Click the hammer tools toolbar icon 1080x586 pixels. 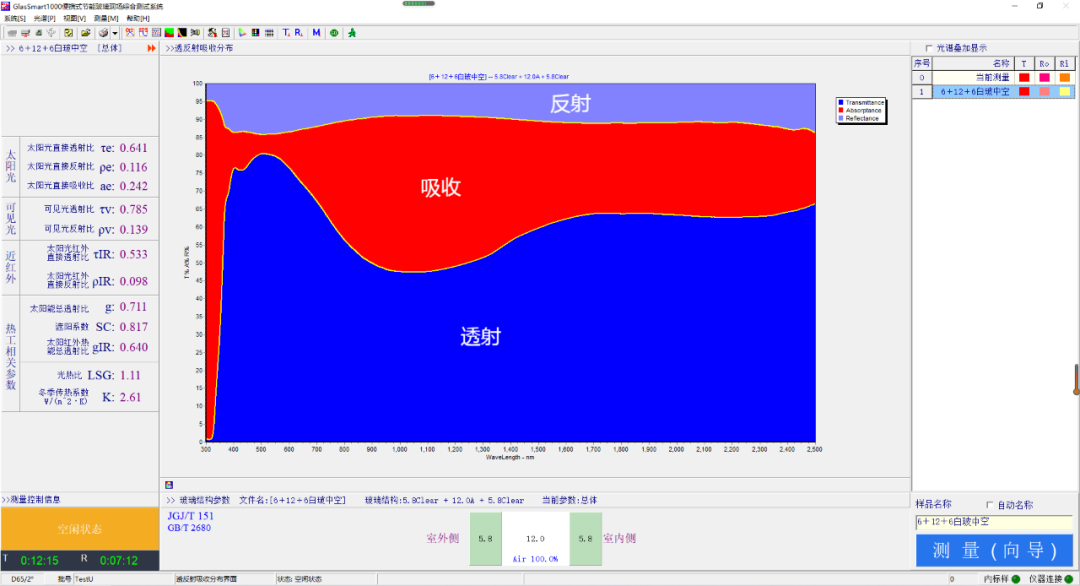(x=212, y=32)
